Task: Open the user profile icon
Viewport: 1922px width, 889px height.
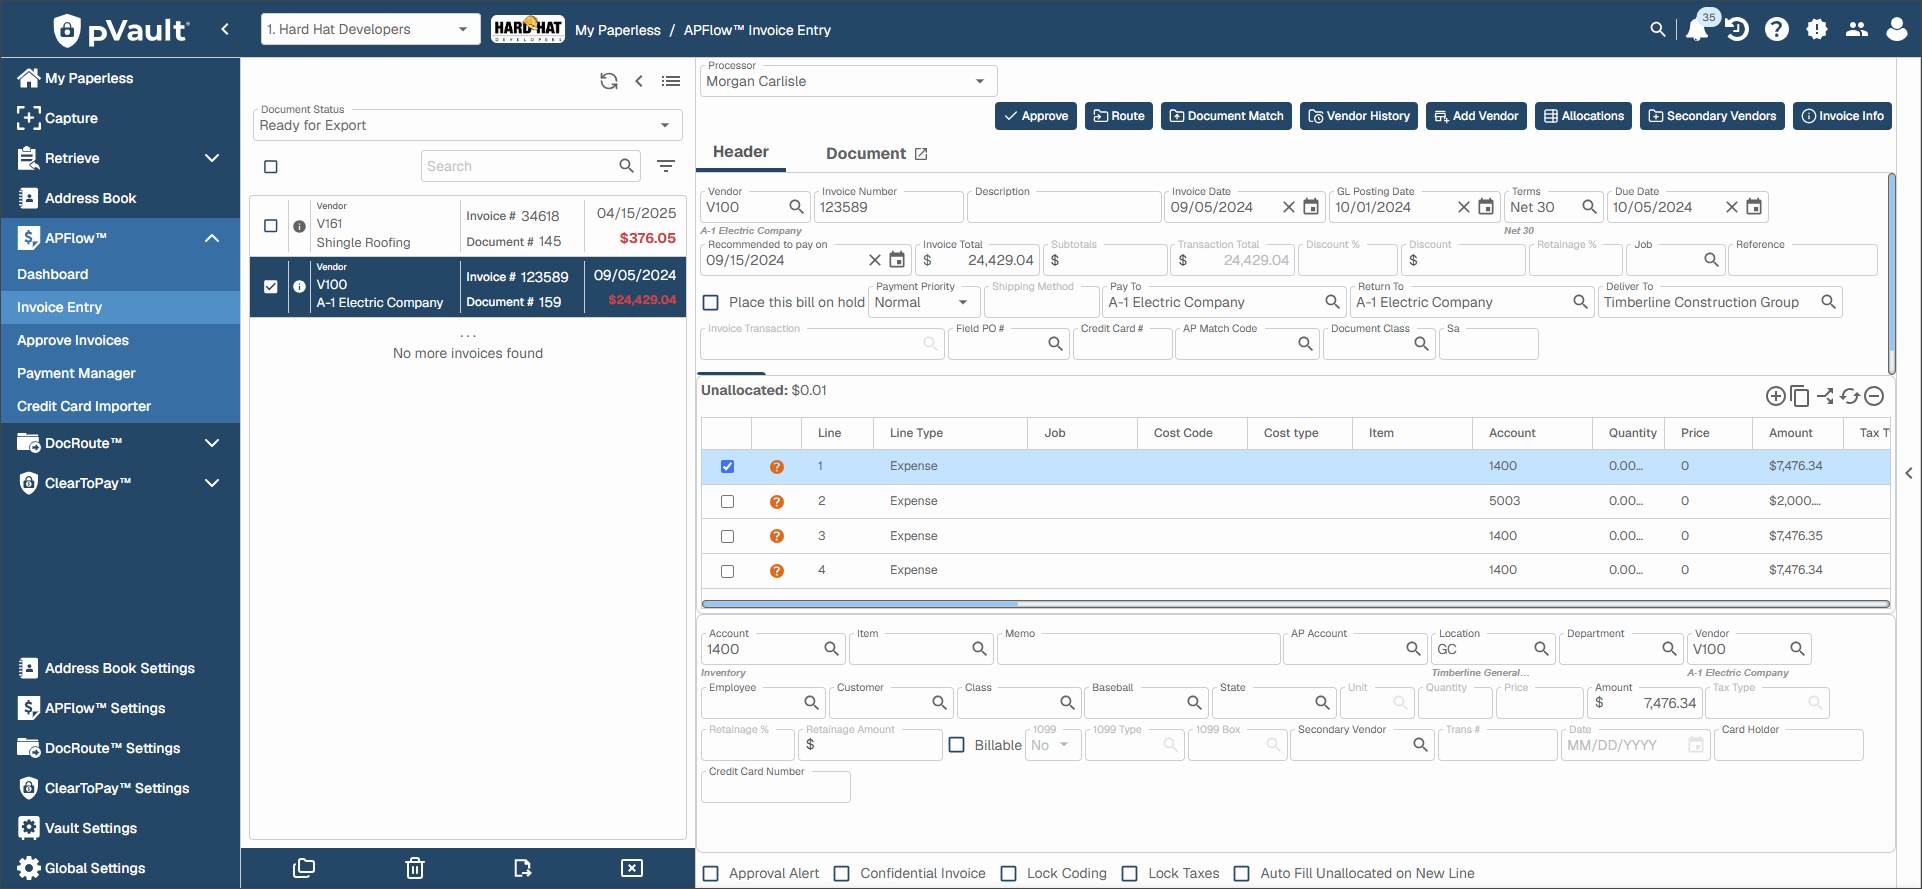Action: coord(1897,30)
